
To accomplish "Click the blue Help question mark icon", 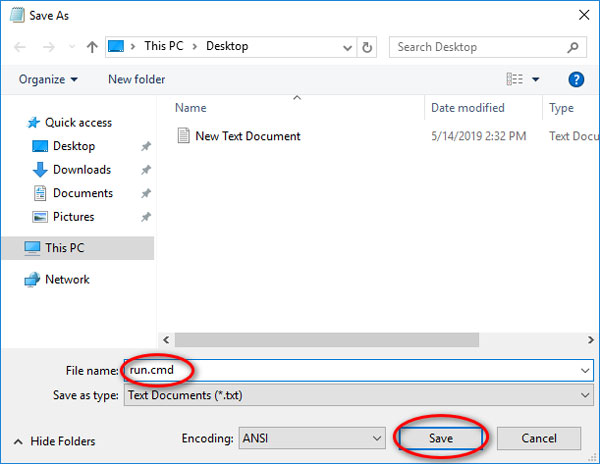I will click(x=576, y=79).
